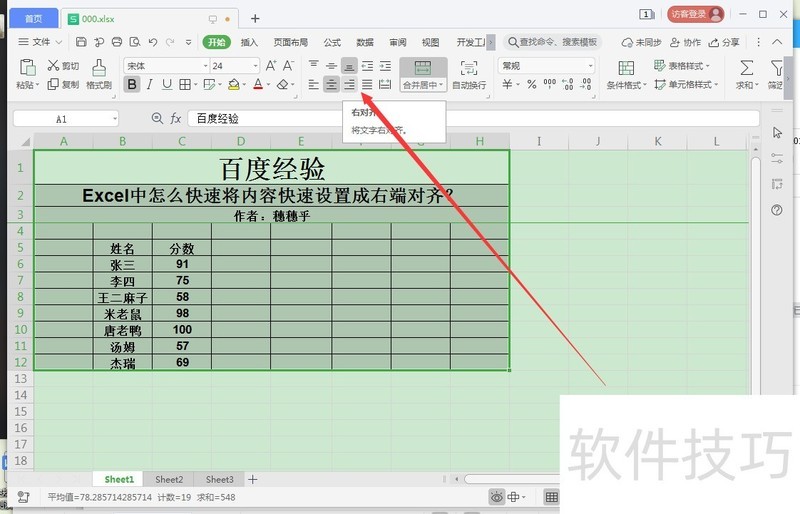Align text to the left
This screenshot has height=514, width=800.
[313, 84]
